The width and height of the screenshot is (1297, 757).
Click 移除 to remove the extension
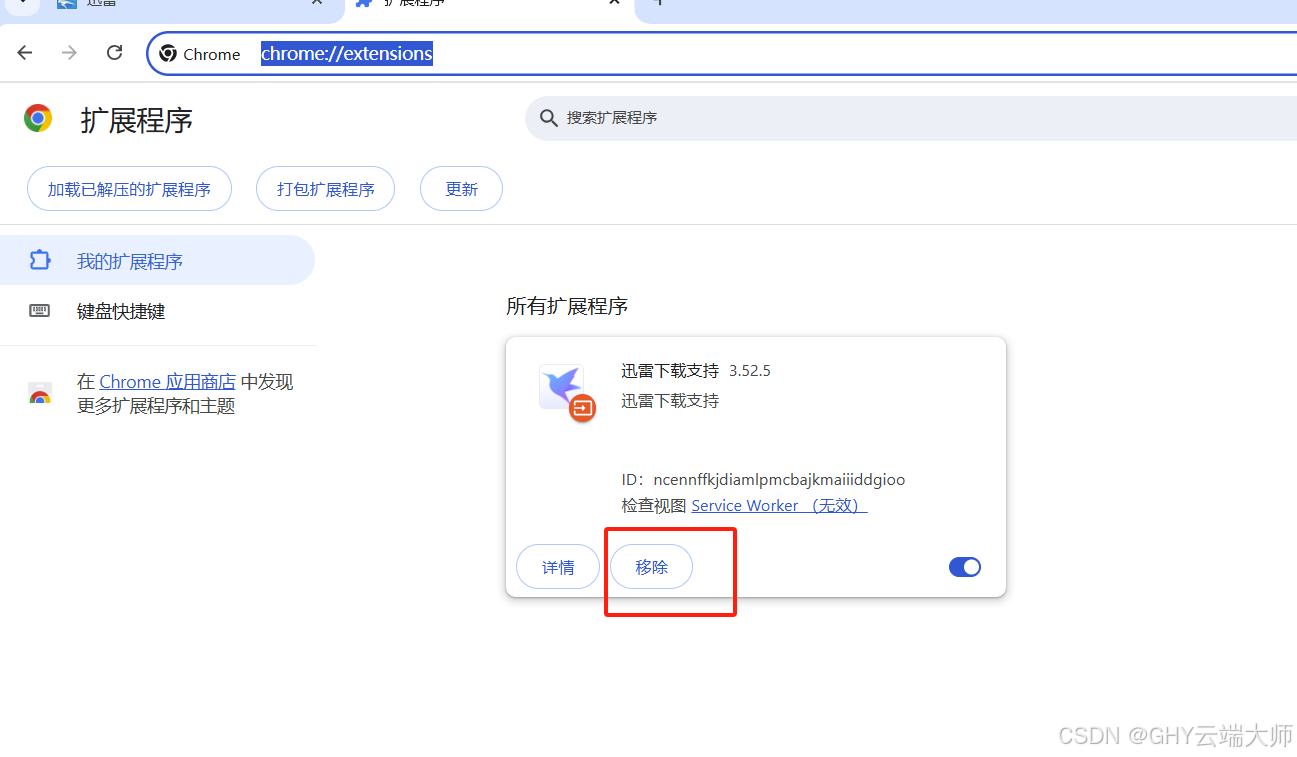651,567
